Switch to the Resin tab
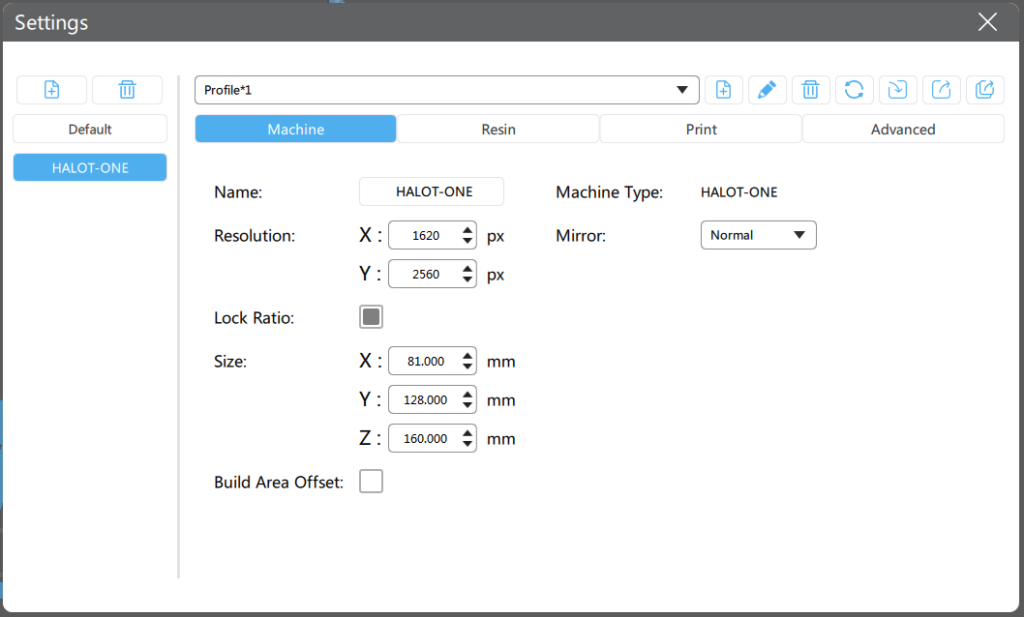The width and height of the screenshot is (1024, 617). 498,129
